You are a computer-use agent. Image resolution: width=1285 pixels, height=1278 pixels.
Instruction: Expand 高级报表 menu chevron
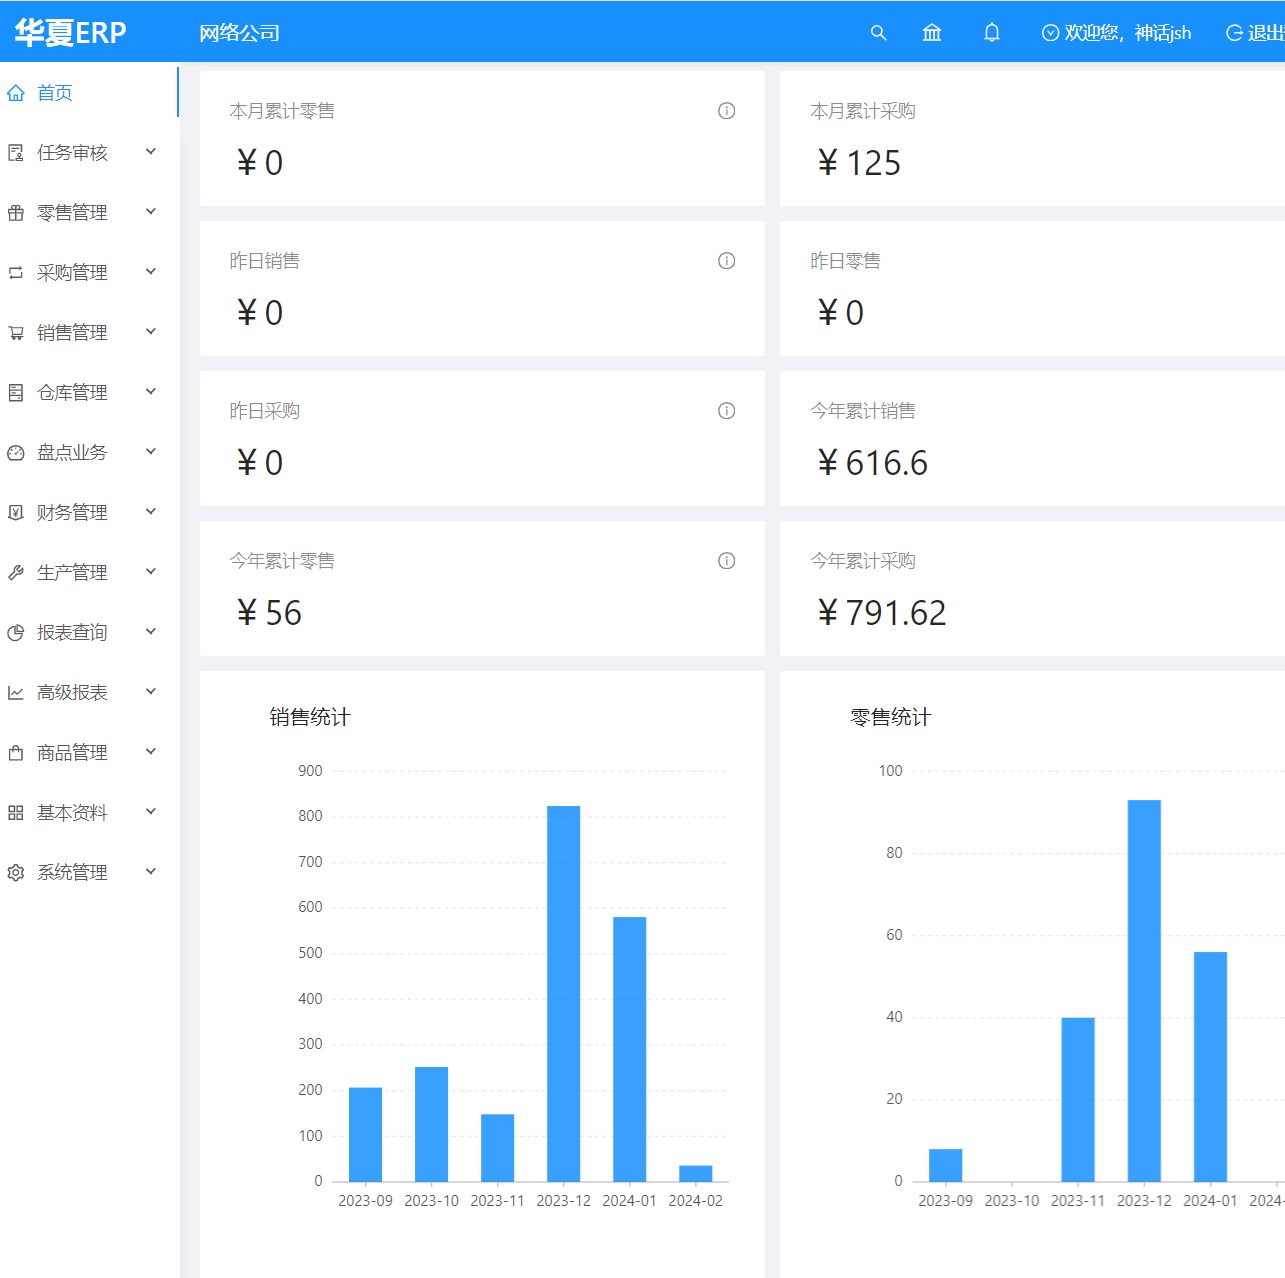151,692
